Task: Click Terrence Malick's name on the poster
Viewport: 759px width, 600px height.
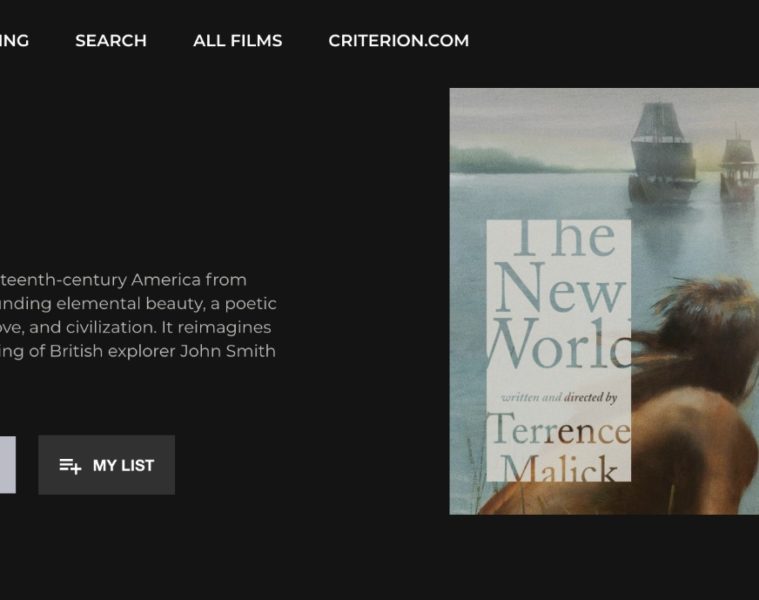Action: 558,448
